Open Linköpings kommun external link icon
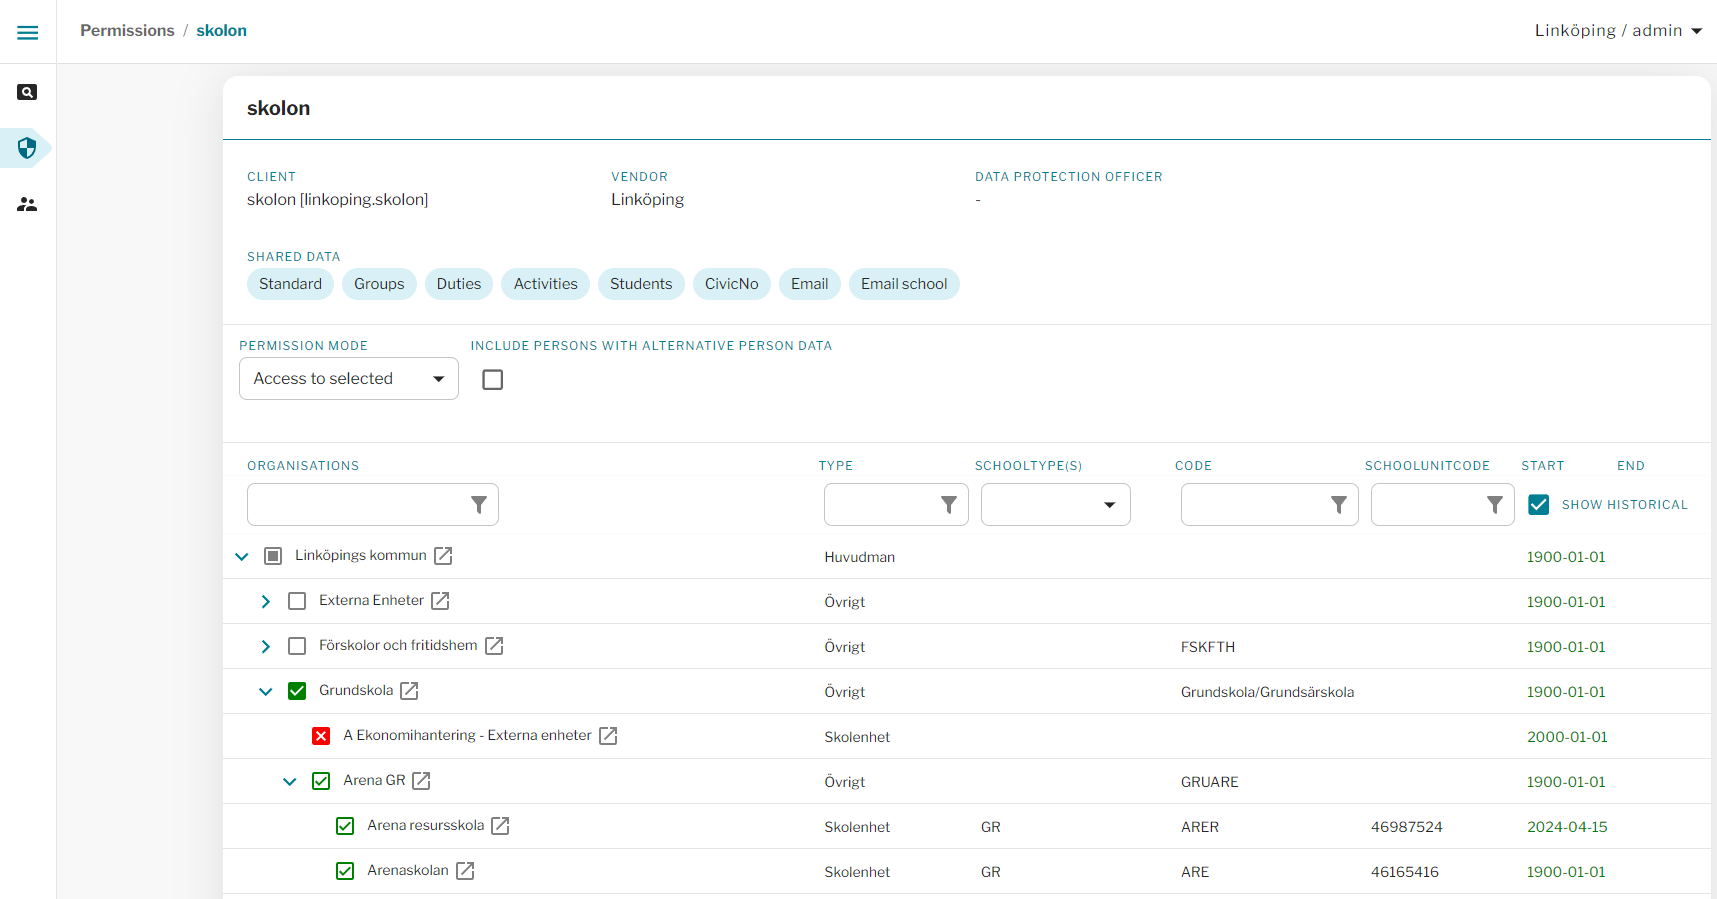The width and height of the screenshot is (1717, 899). 443,556
